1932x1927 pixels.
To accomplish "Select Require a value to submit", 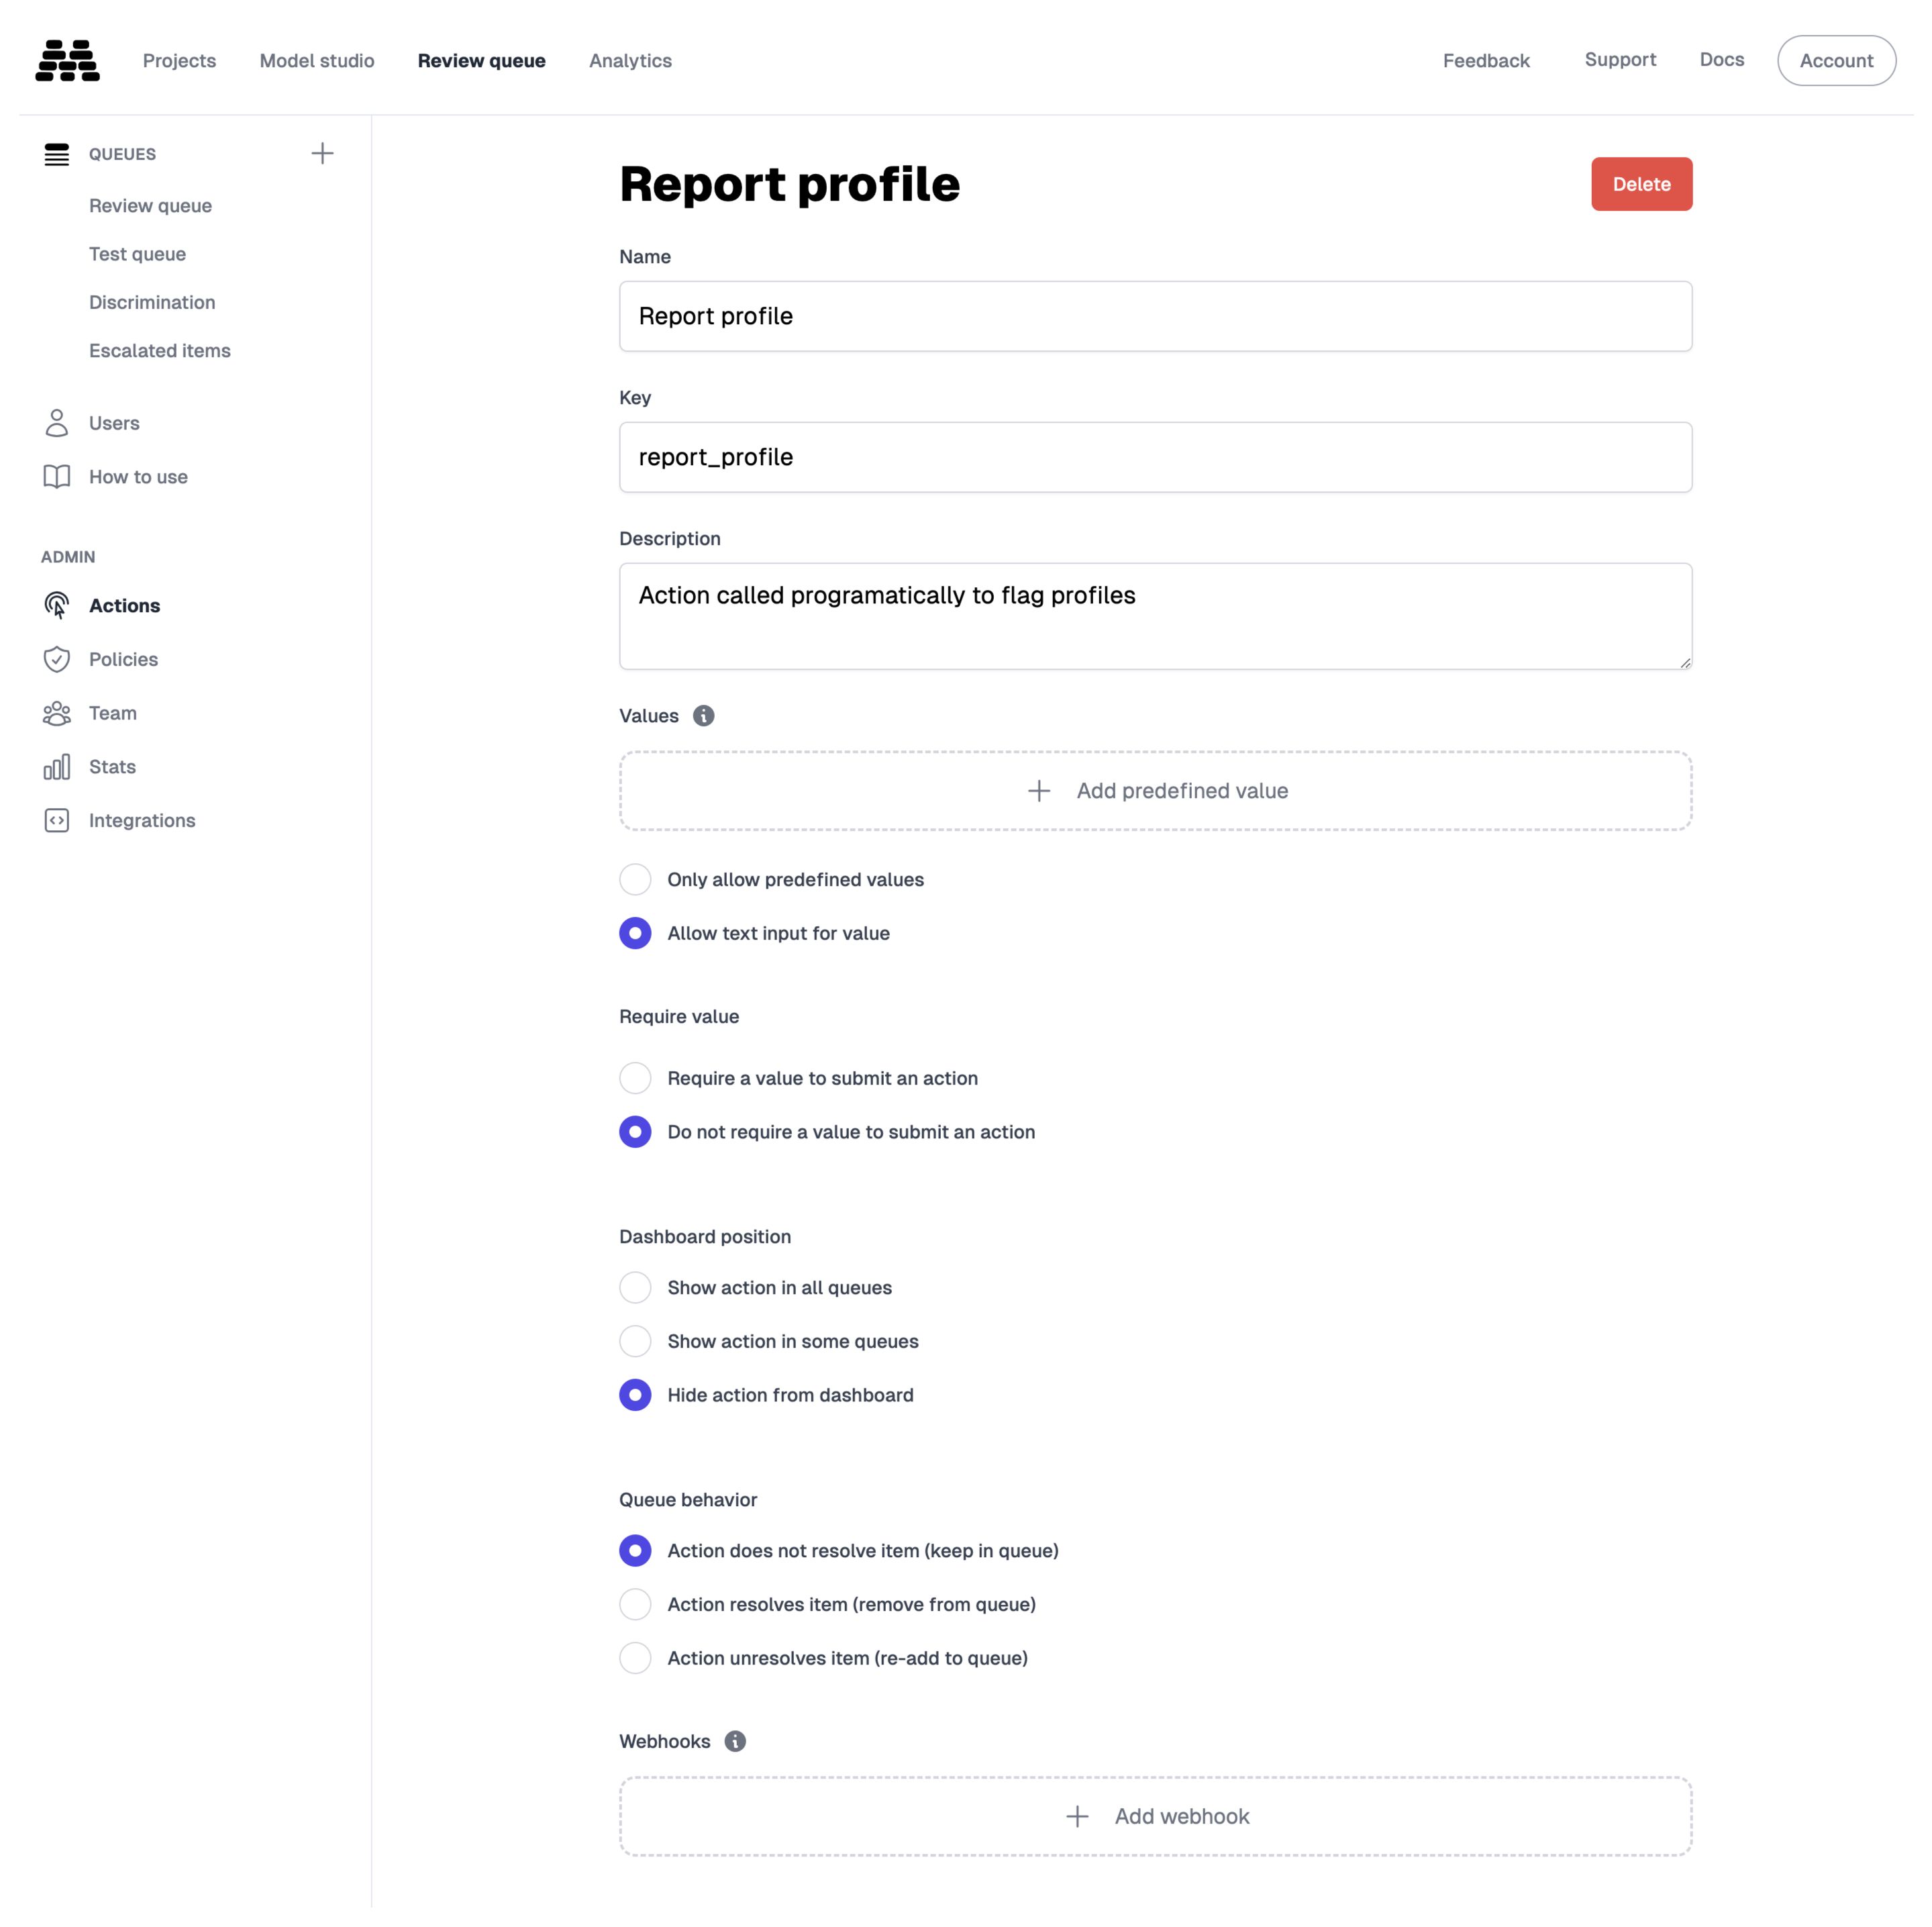I will click(x=635, y=1078).
